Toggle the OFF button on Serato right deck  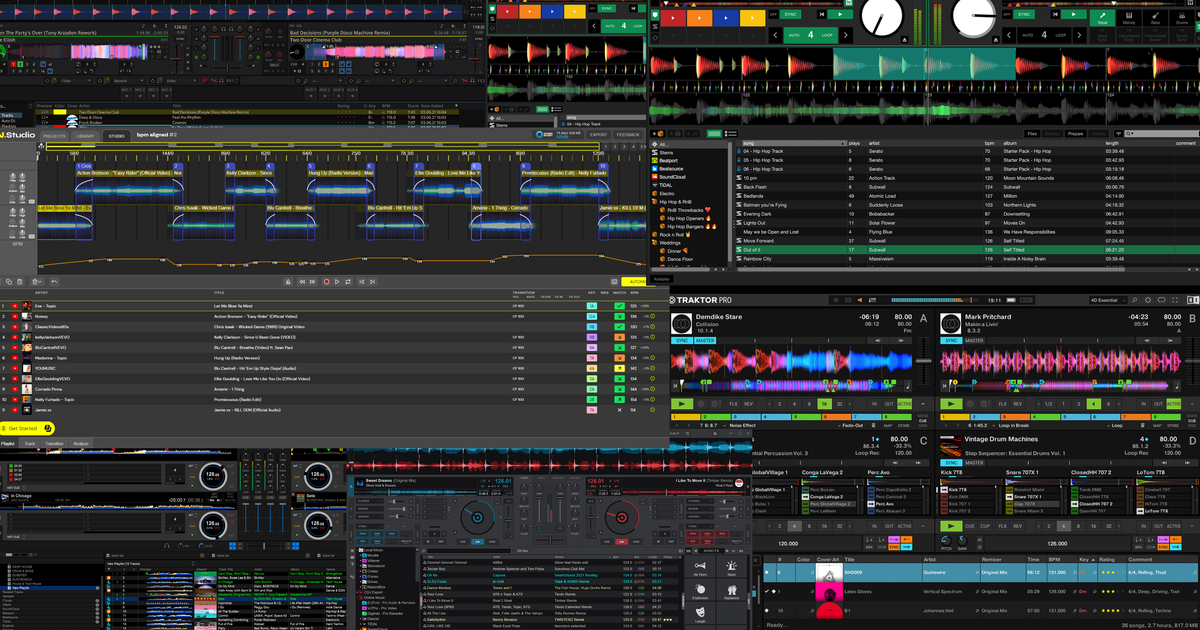pyautogui.click(x=1007, y=14)
